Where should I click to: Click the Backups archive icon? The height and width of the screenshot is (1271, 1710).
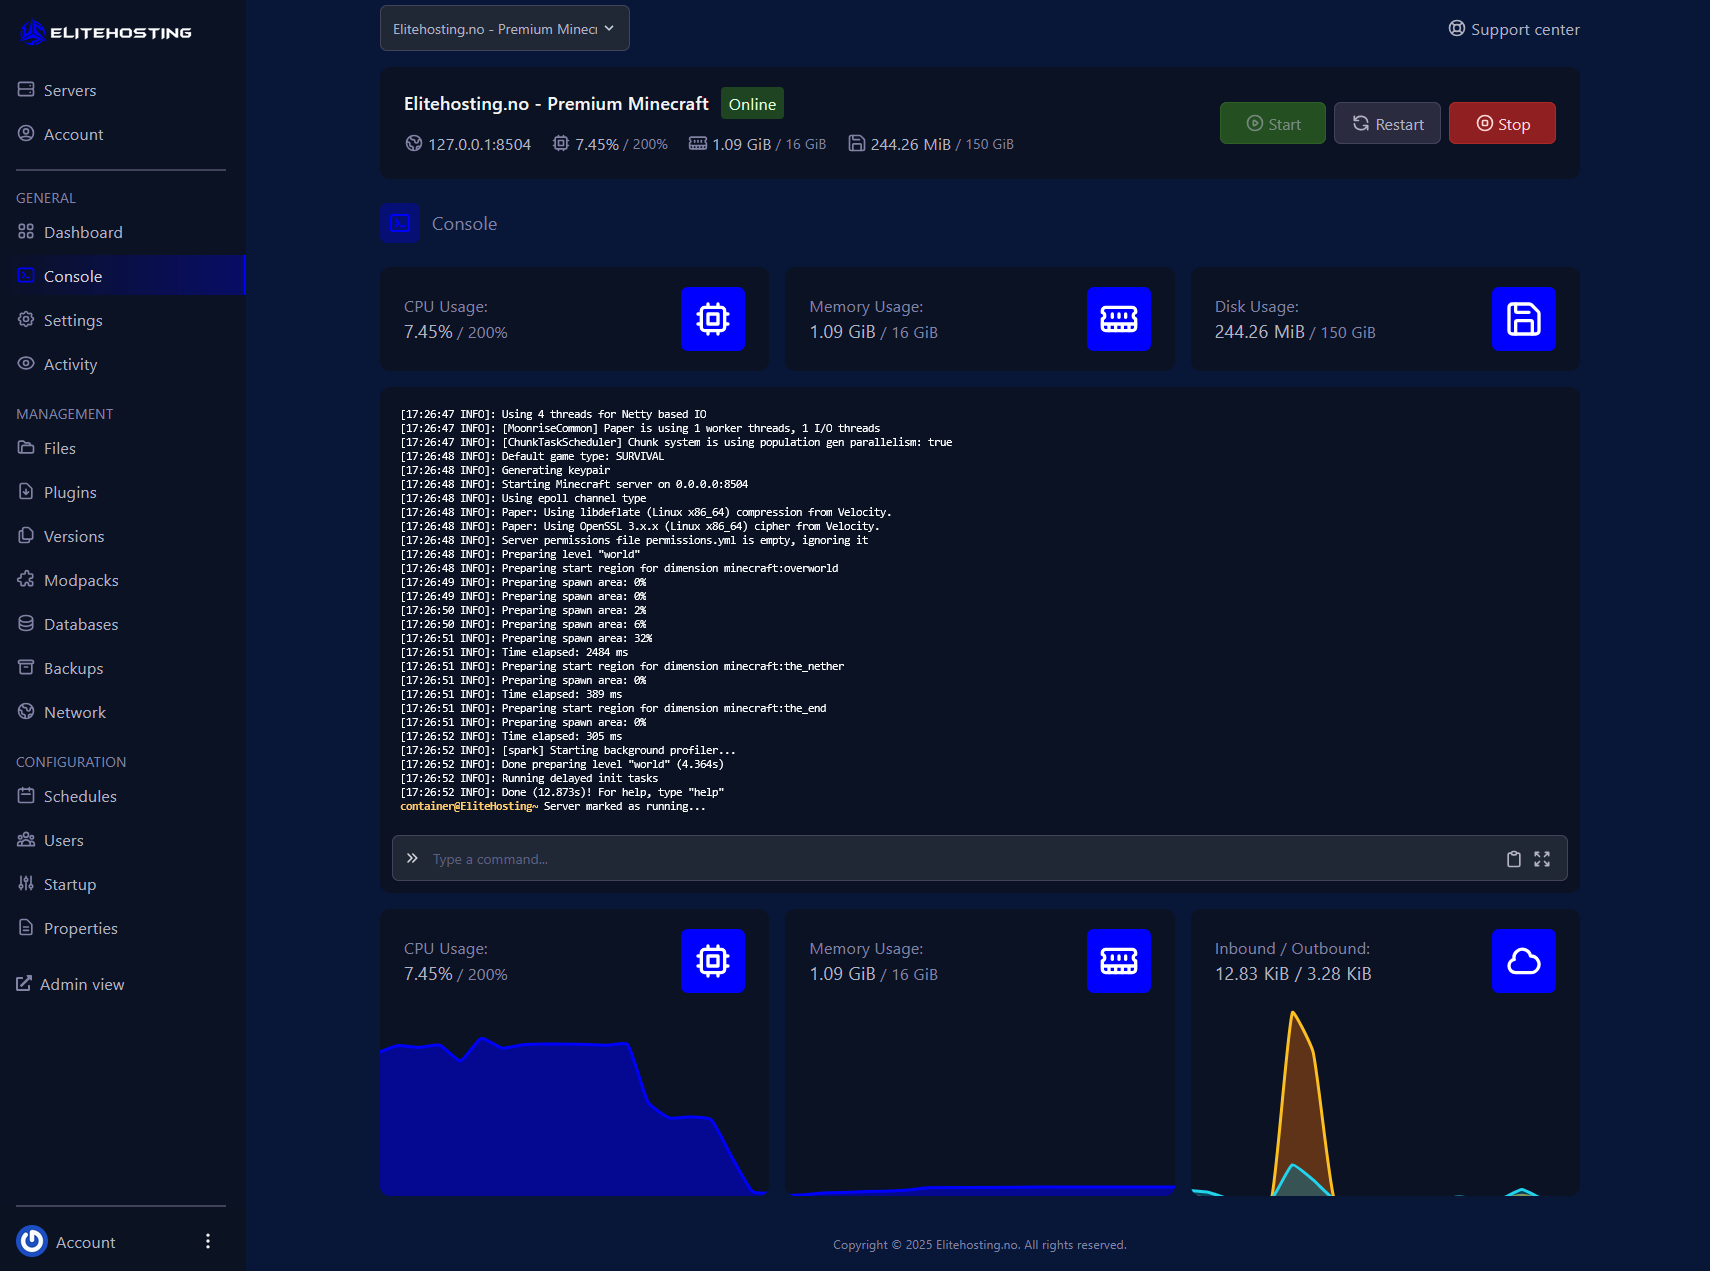[26, 668]
